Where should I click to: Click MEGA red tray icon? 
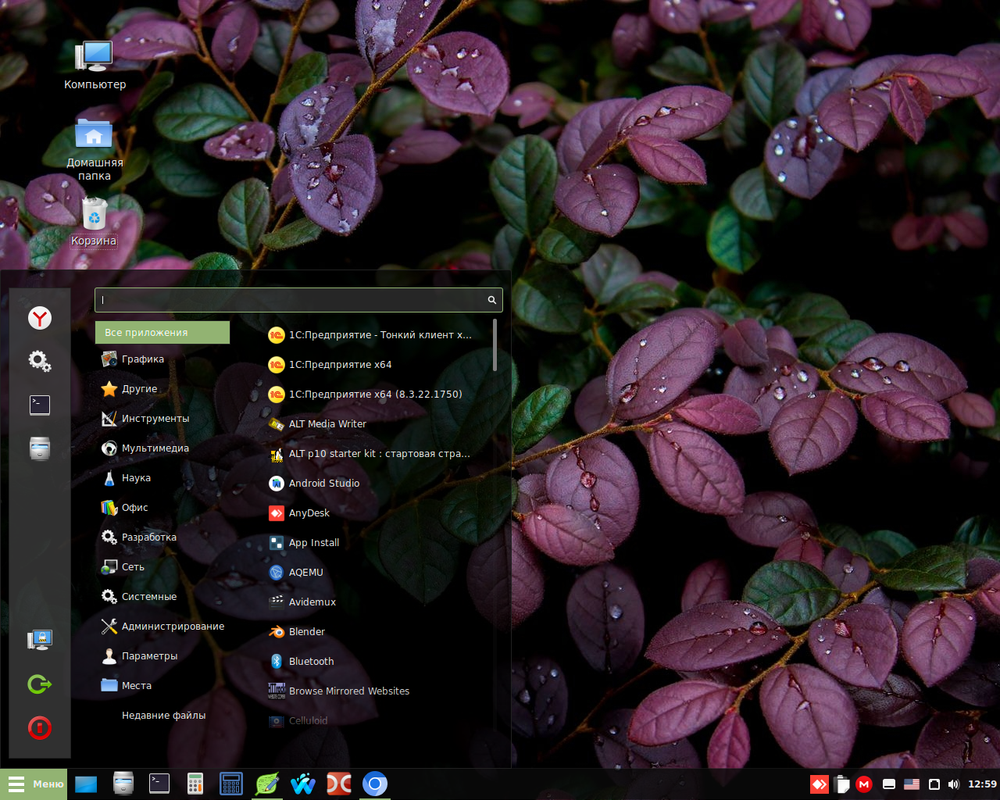tap(864, 784)
